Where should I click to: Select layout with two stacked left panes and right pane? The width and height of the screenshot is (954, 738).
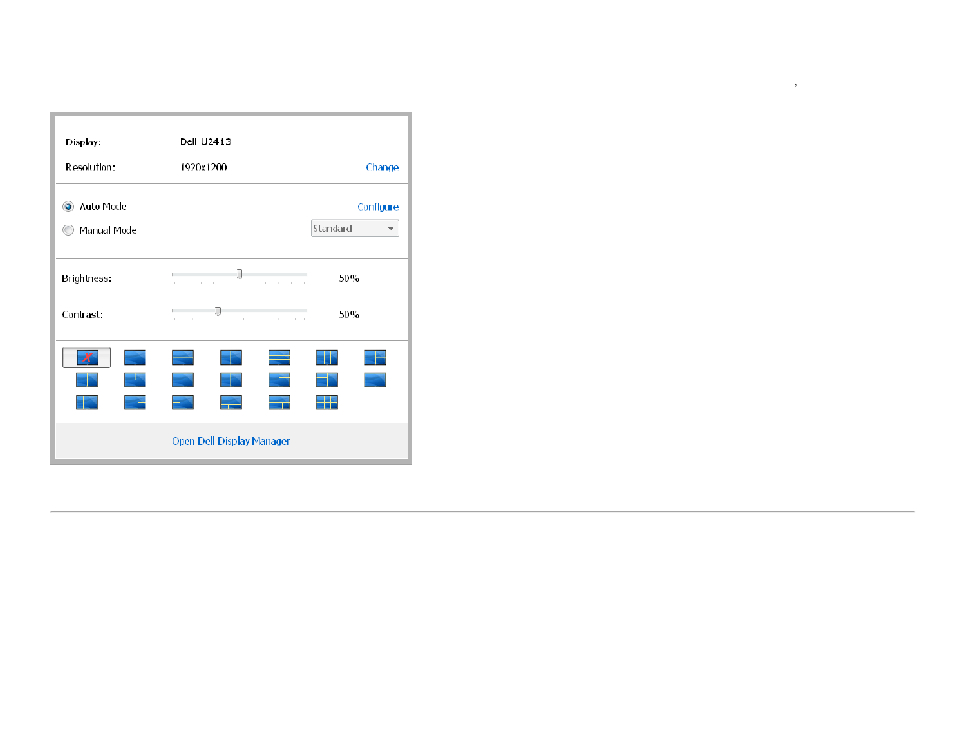tap(327, 380)
